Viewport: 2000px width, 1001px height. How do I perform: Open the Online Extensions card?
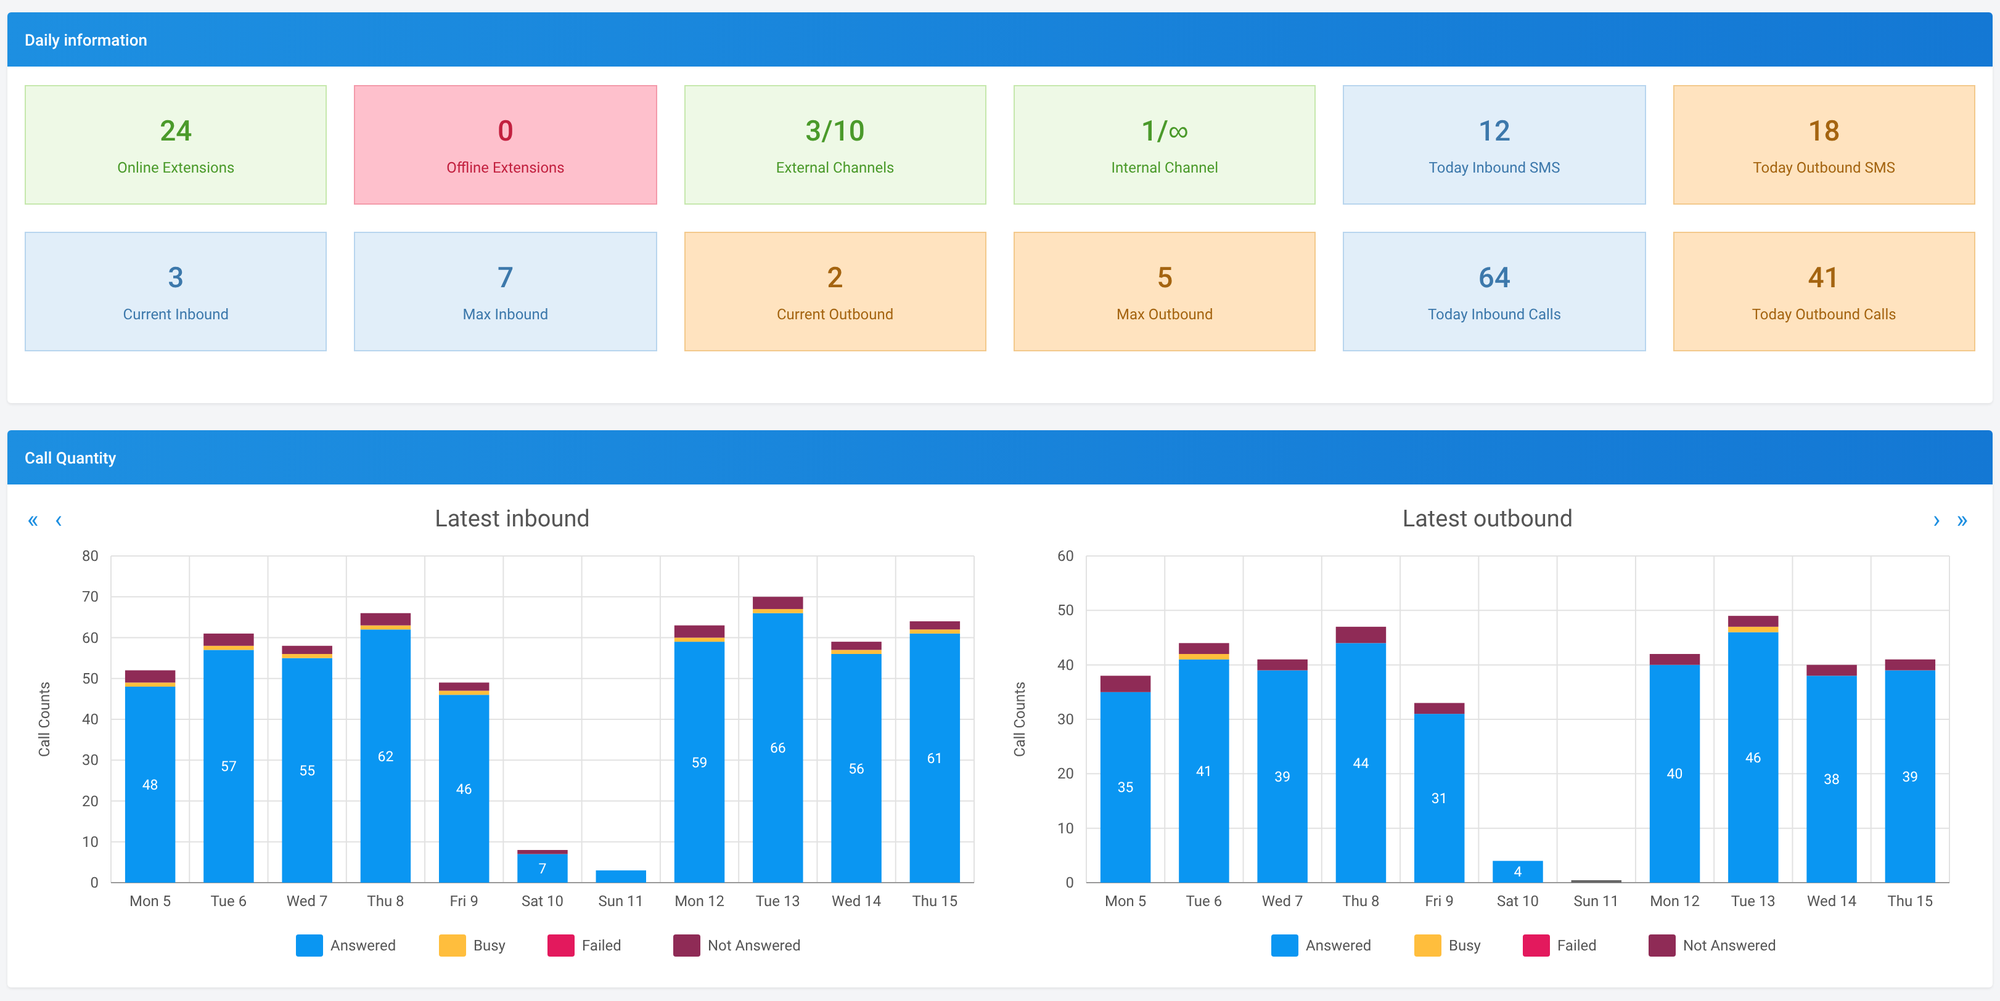coord(176,145)
